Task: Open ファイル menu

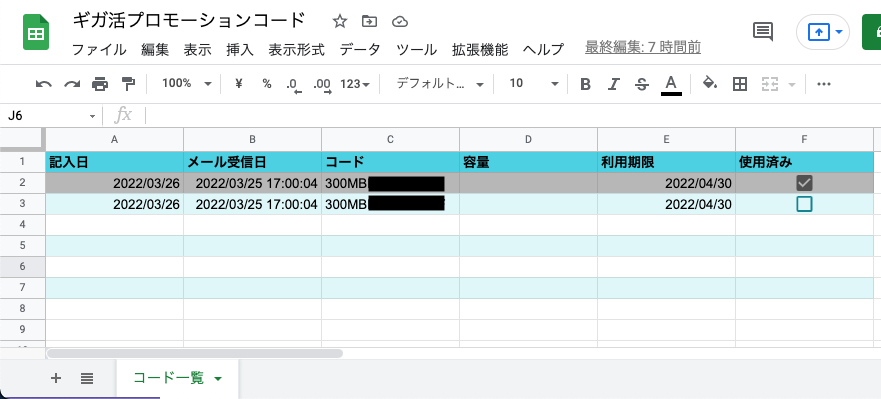Action: click(99, 49)
